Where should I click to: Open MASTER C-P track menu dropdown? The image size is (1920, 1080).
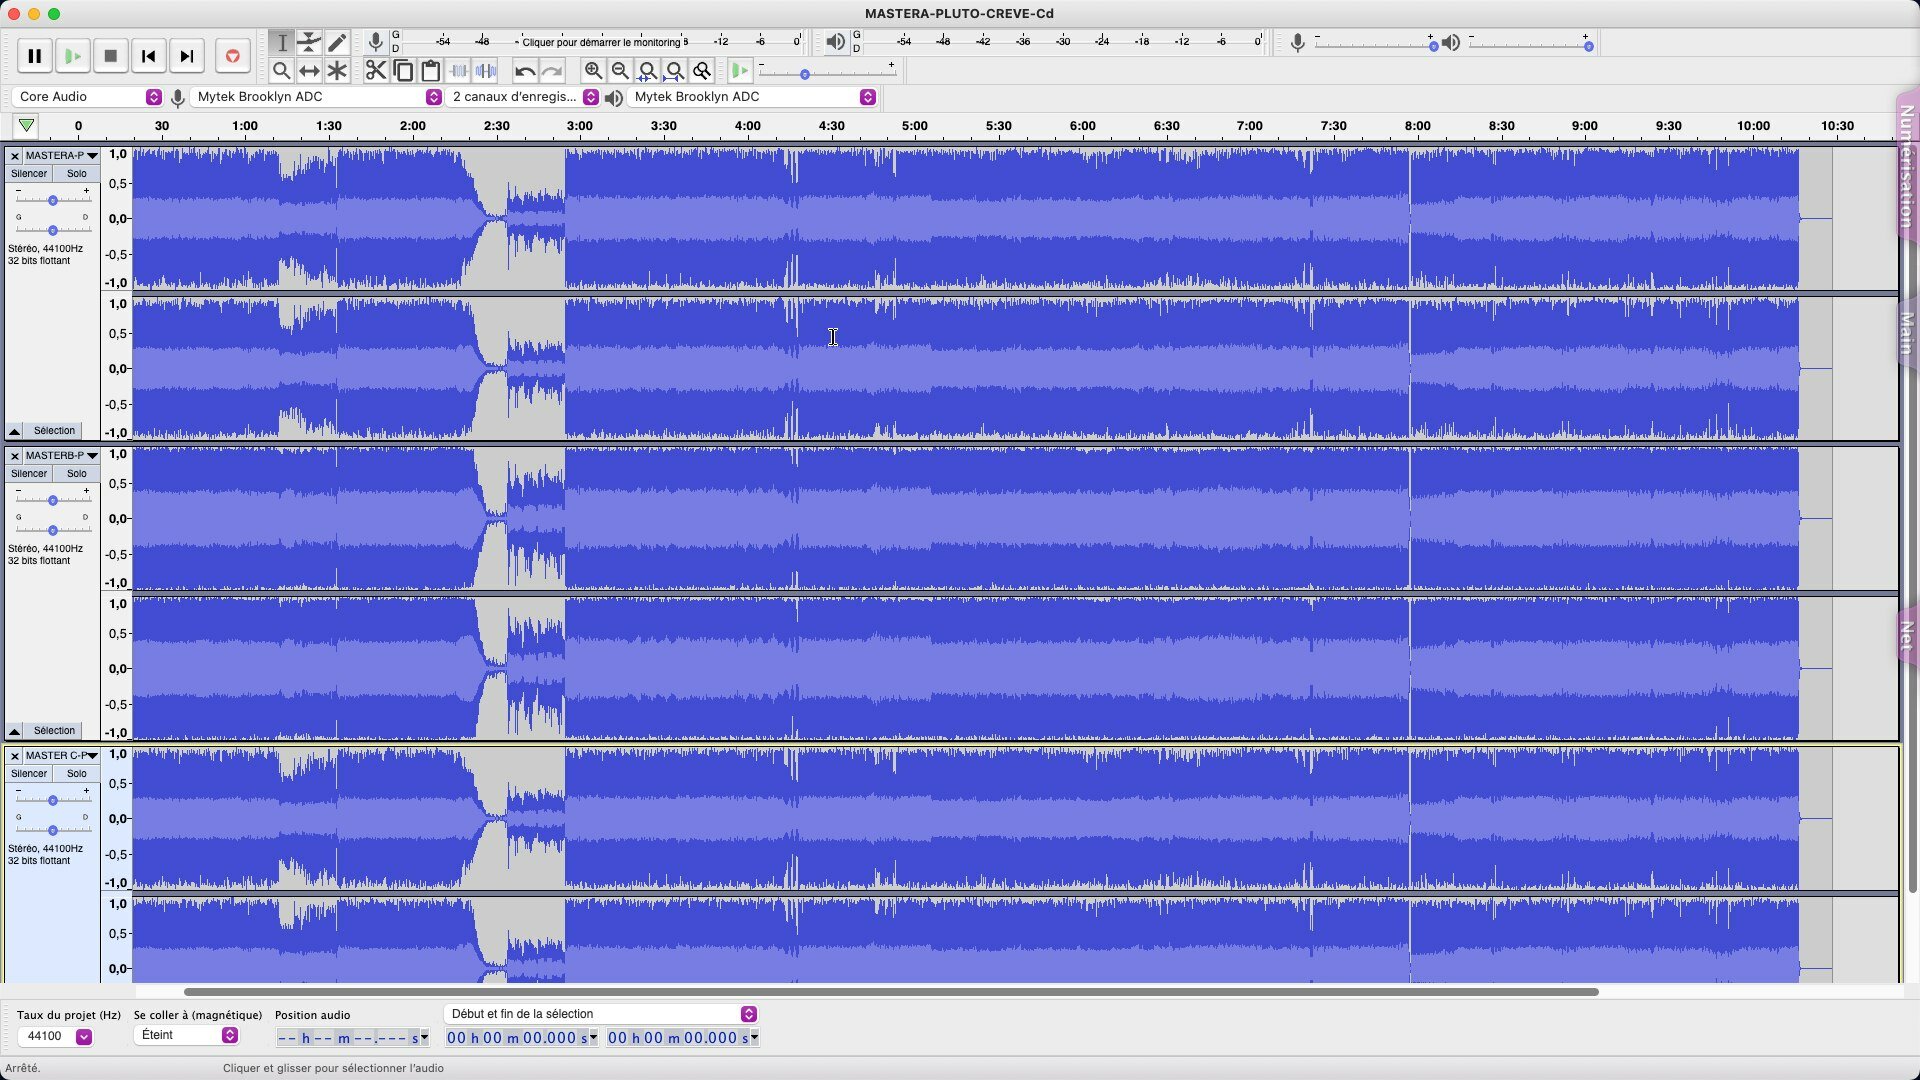point(61,756)
